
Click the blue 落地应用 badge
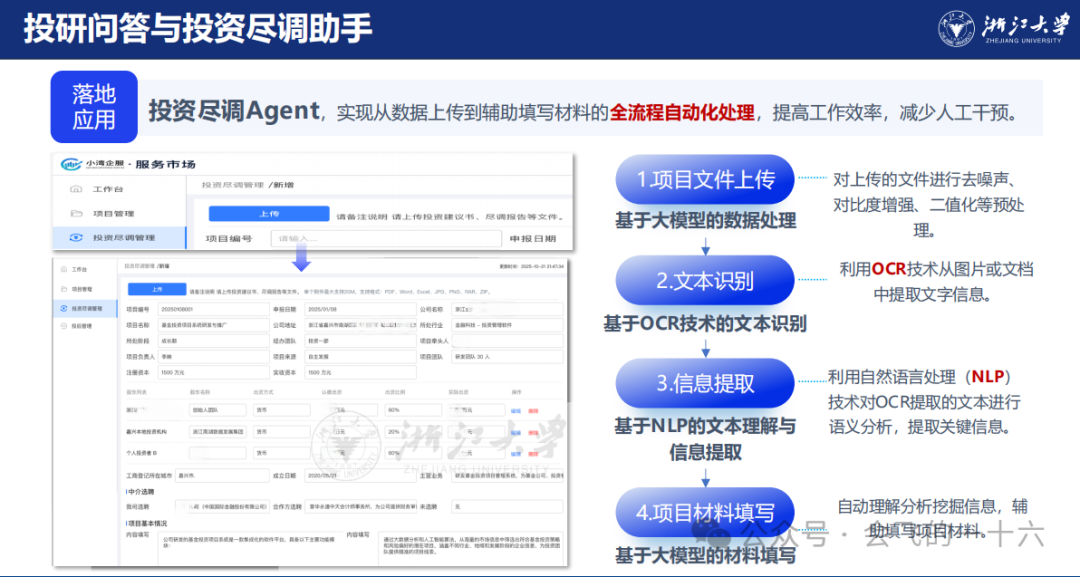pos(94,107)
